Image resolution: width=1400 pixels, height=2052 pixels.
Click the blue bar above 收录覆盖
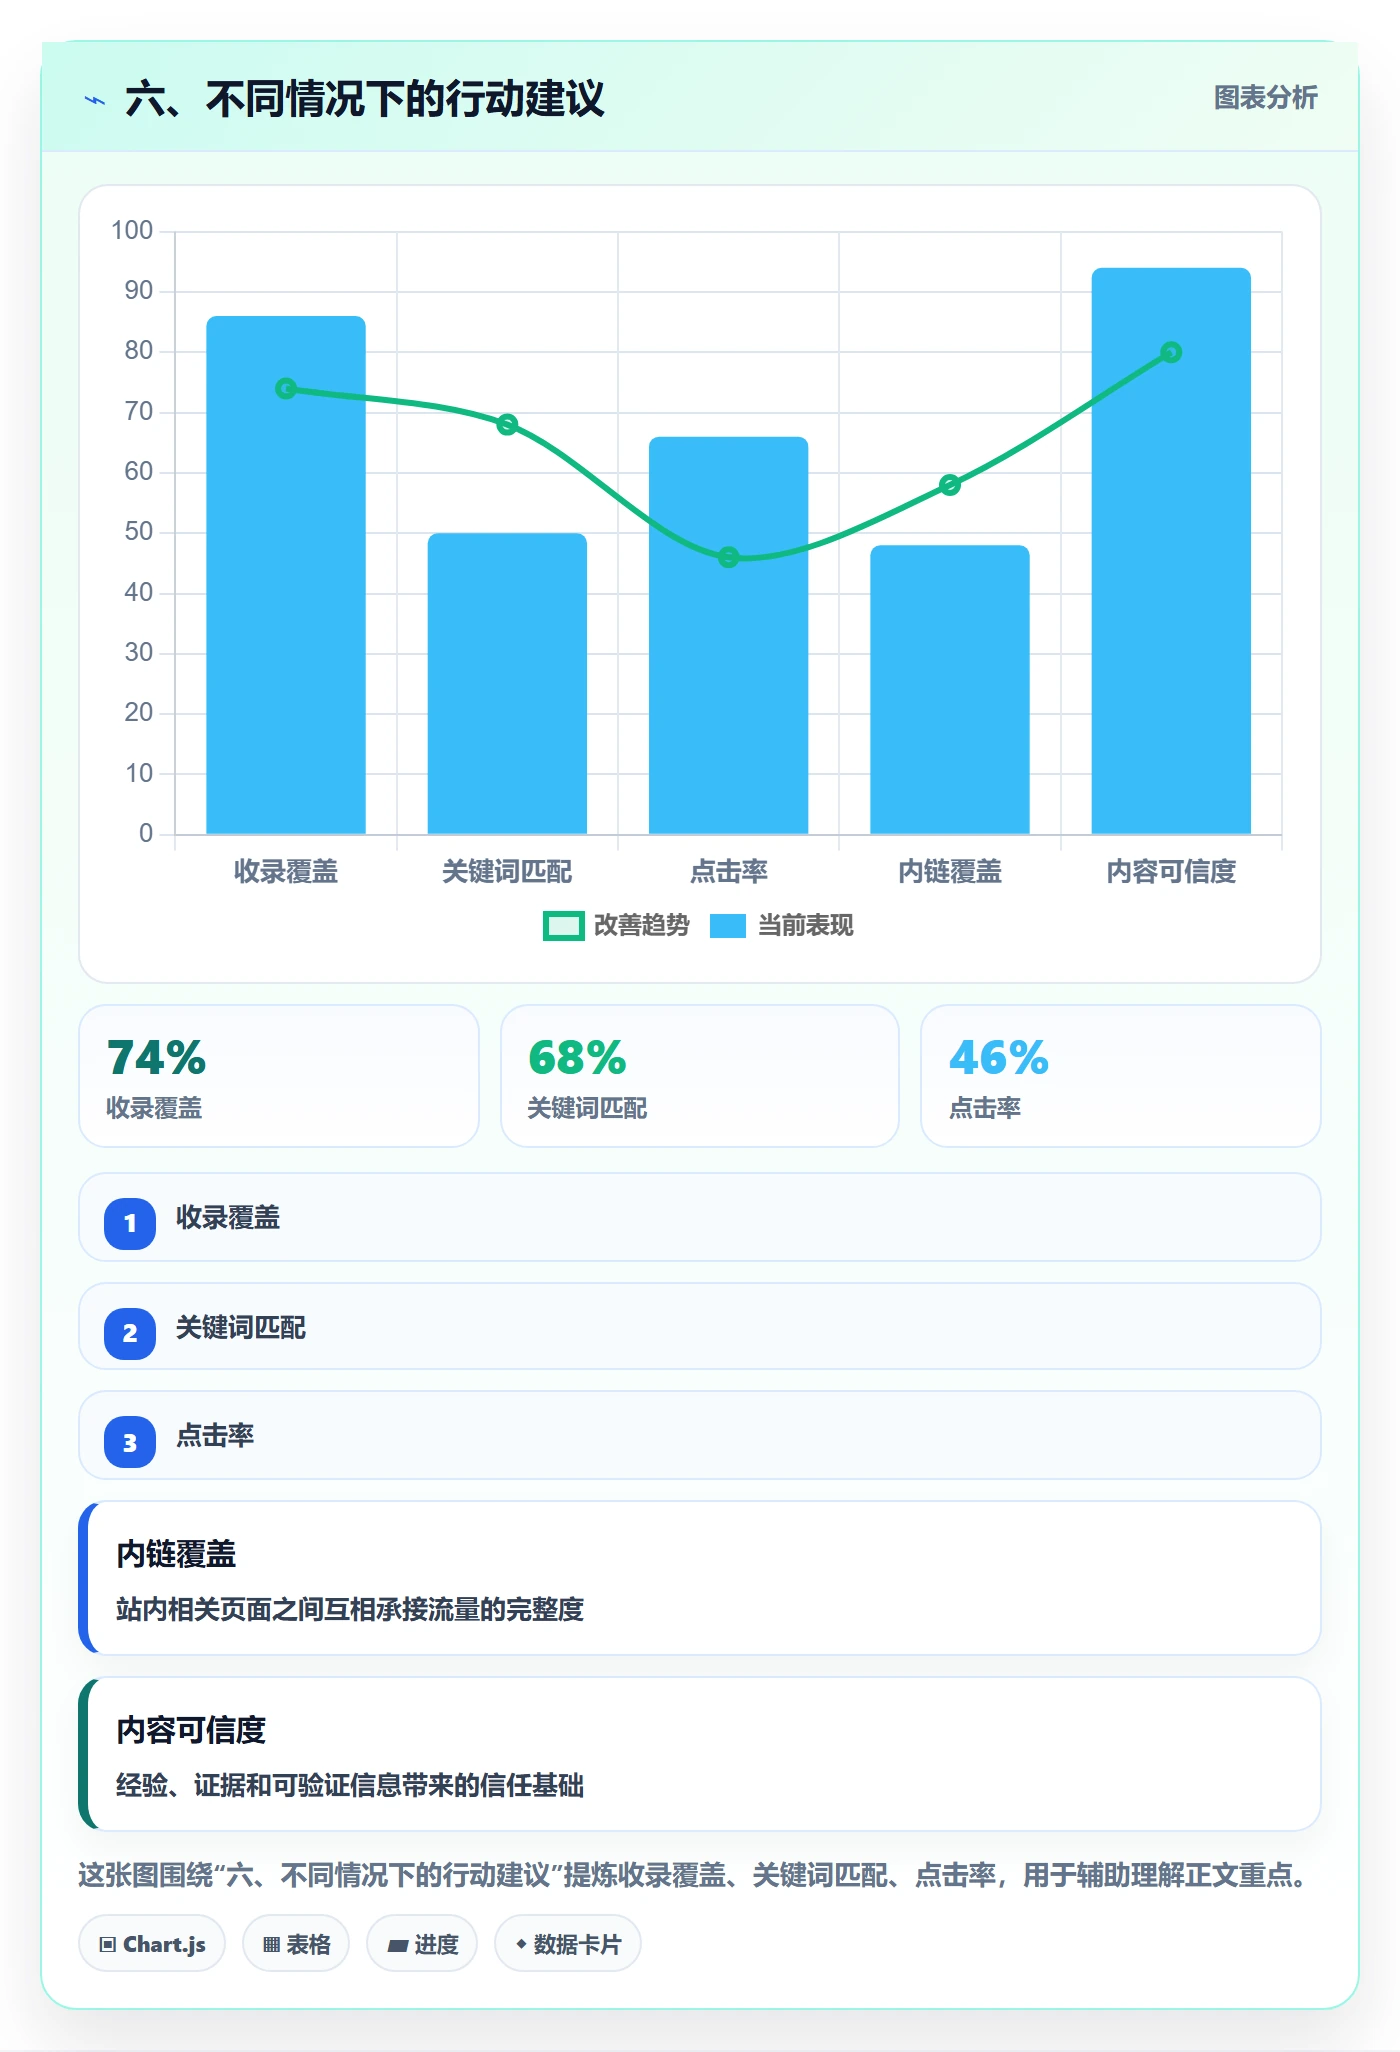click(286, 575)
